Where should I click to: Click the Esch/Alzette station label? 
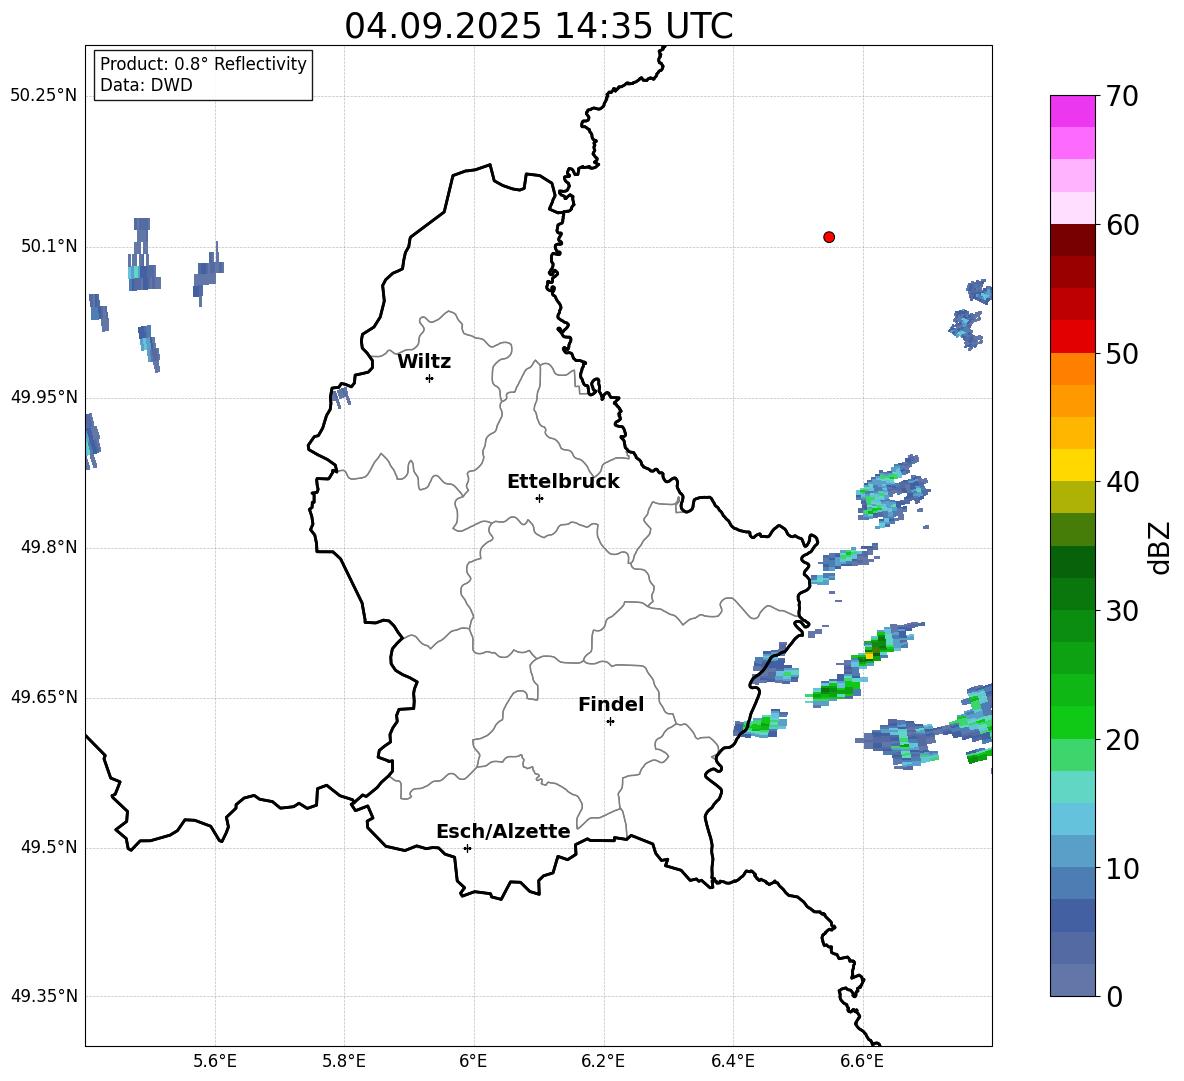[x=504, y=831]
